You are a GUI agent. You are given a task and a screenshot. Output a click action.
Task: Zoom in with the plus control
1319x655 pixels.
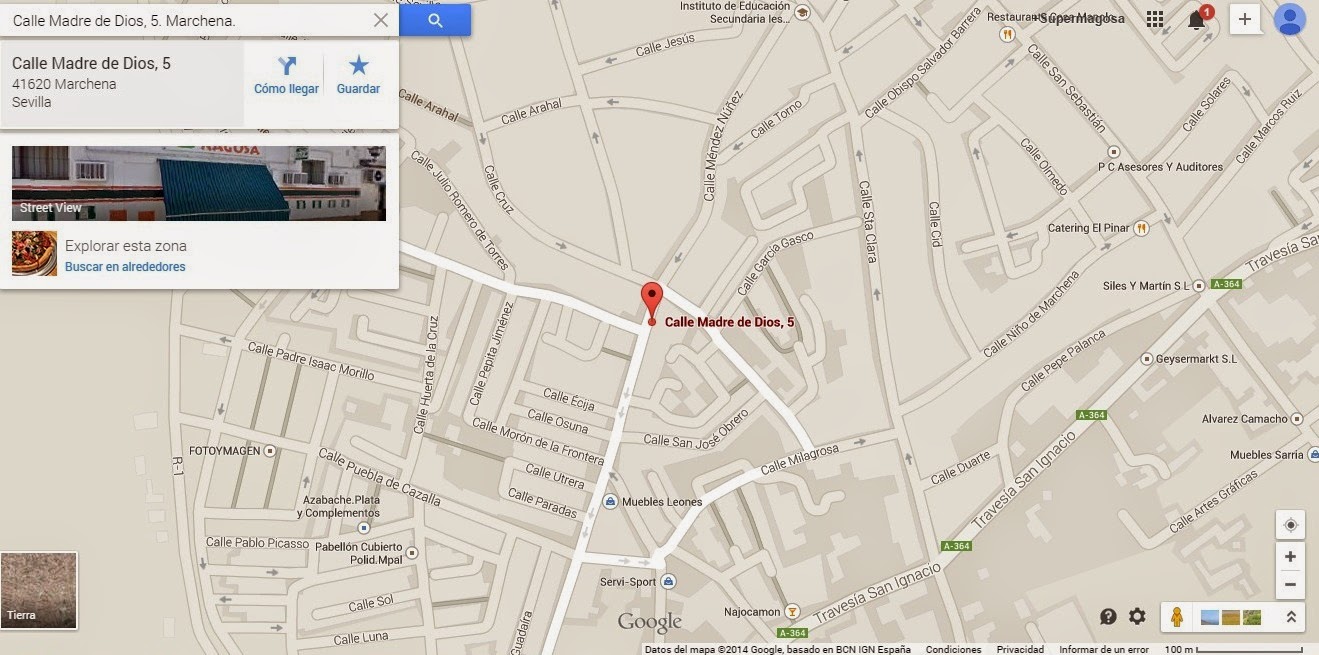pos(1290,557)
